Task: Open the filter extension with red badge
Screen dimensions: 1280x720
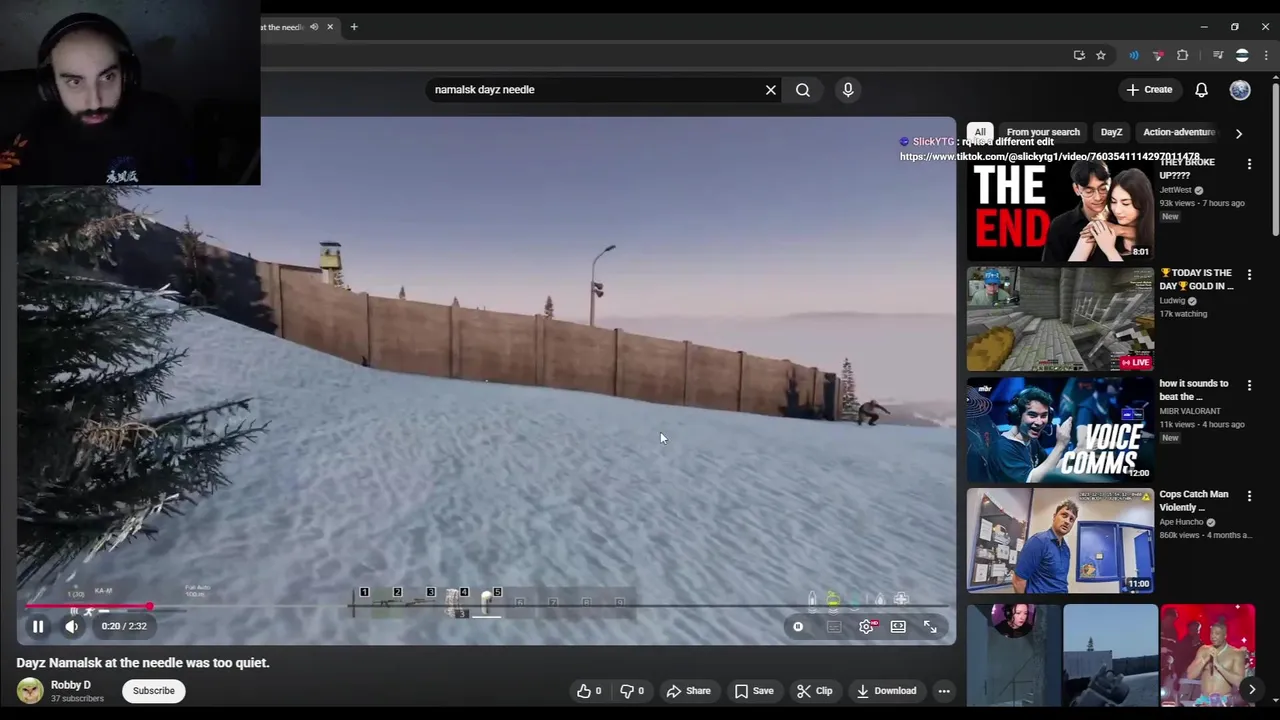Action: click(1158, 55)
